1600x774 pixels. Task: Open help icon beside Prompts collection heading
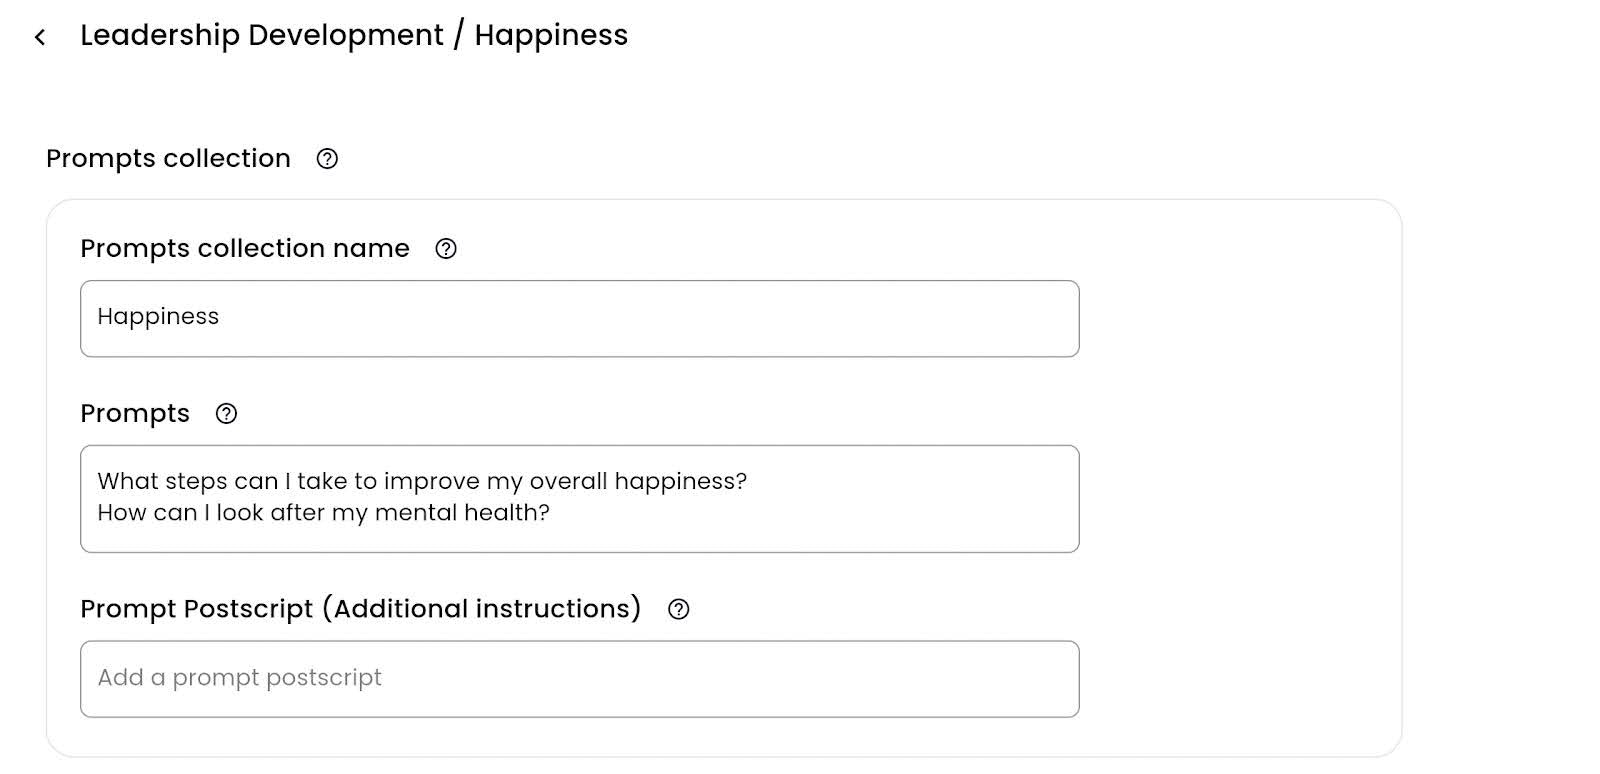(x=327, y=159)
